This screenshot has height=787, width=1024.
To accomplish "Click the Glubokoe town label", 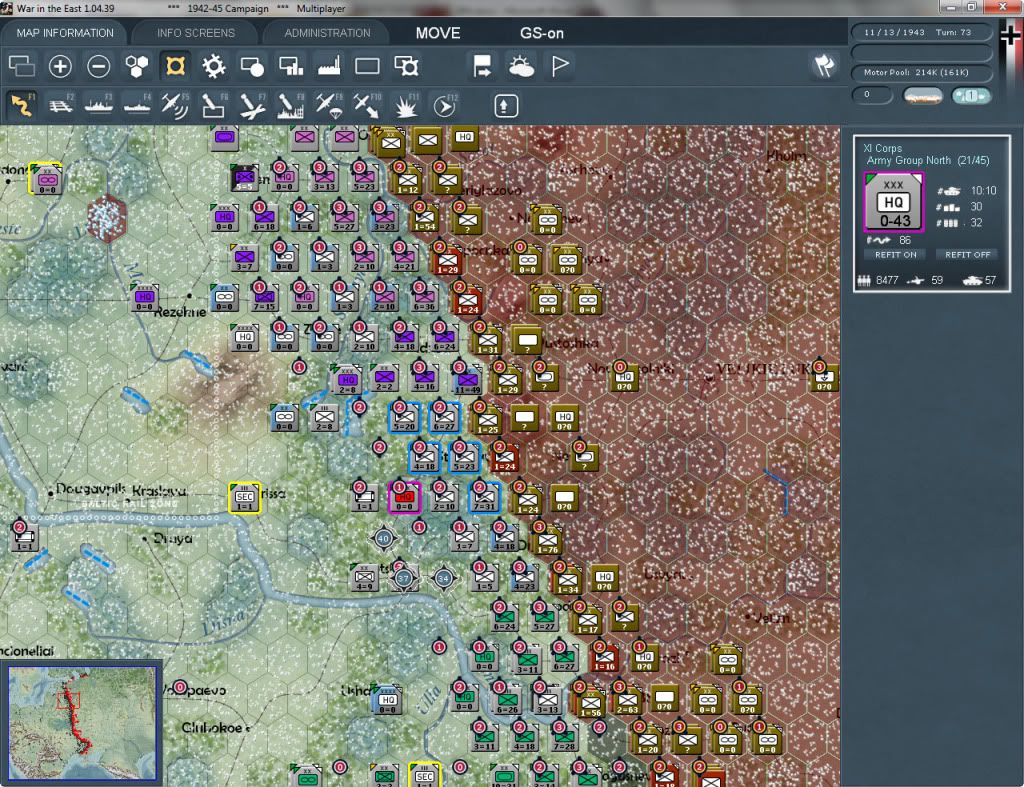I will (212, 728).
